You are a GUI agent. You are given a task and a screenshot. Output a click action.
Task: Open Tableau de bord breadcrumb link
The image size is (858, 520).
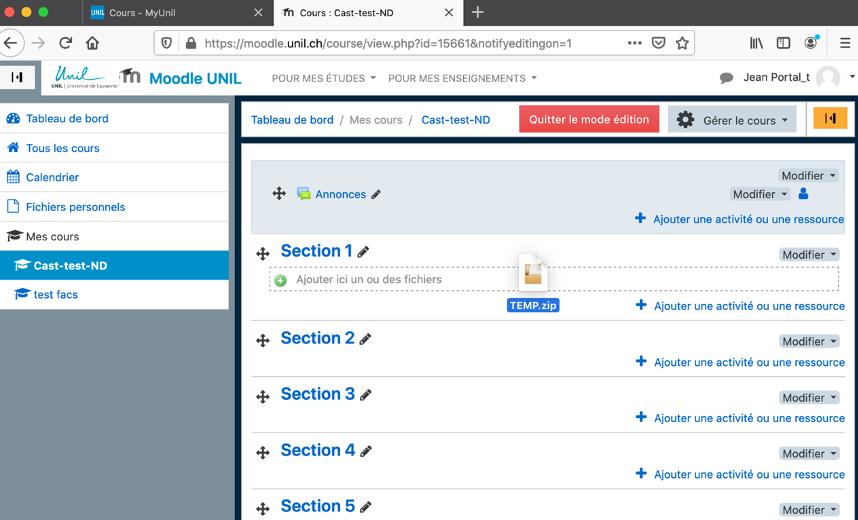pyautogui.click(x=292, y=120)
